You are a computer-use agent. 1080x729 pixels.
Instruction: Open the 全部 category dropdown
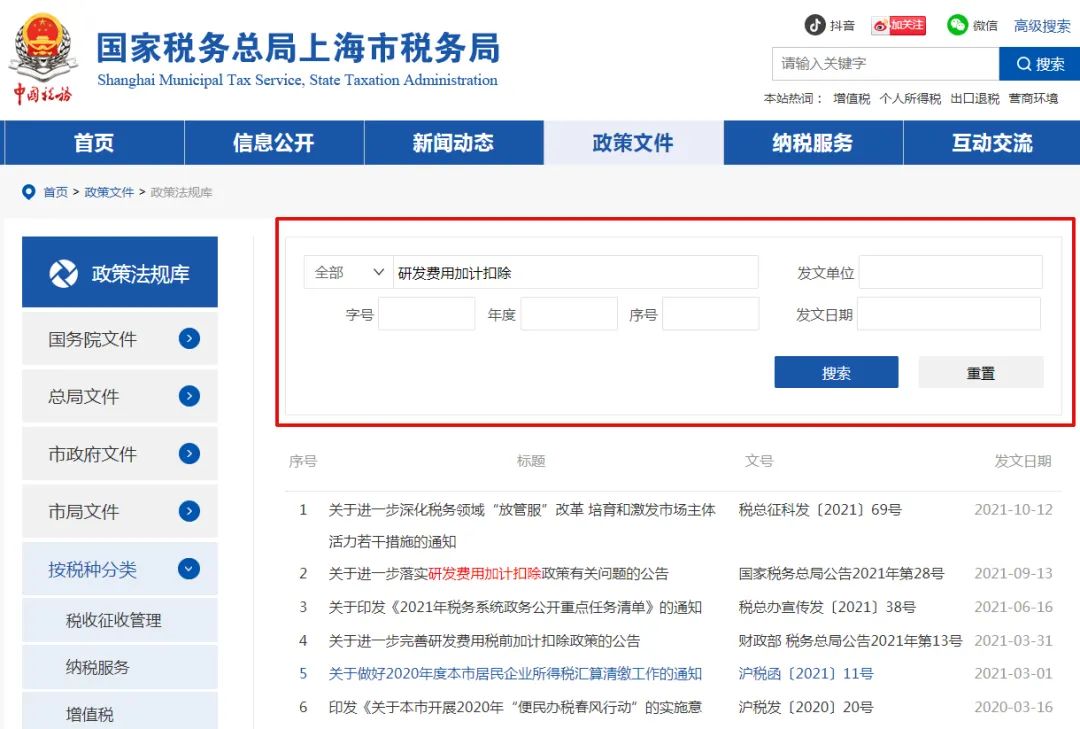(x=348, y=272)
